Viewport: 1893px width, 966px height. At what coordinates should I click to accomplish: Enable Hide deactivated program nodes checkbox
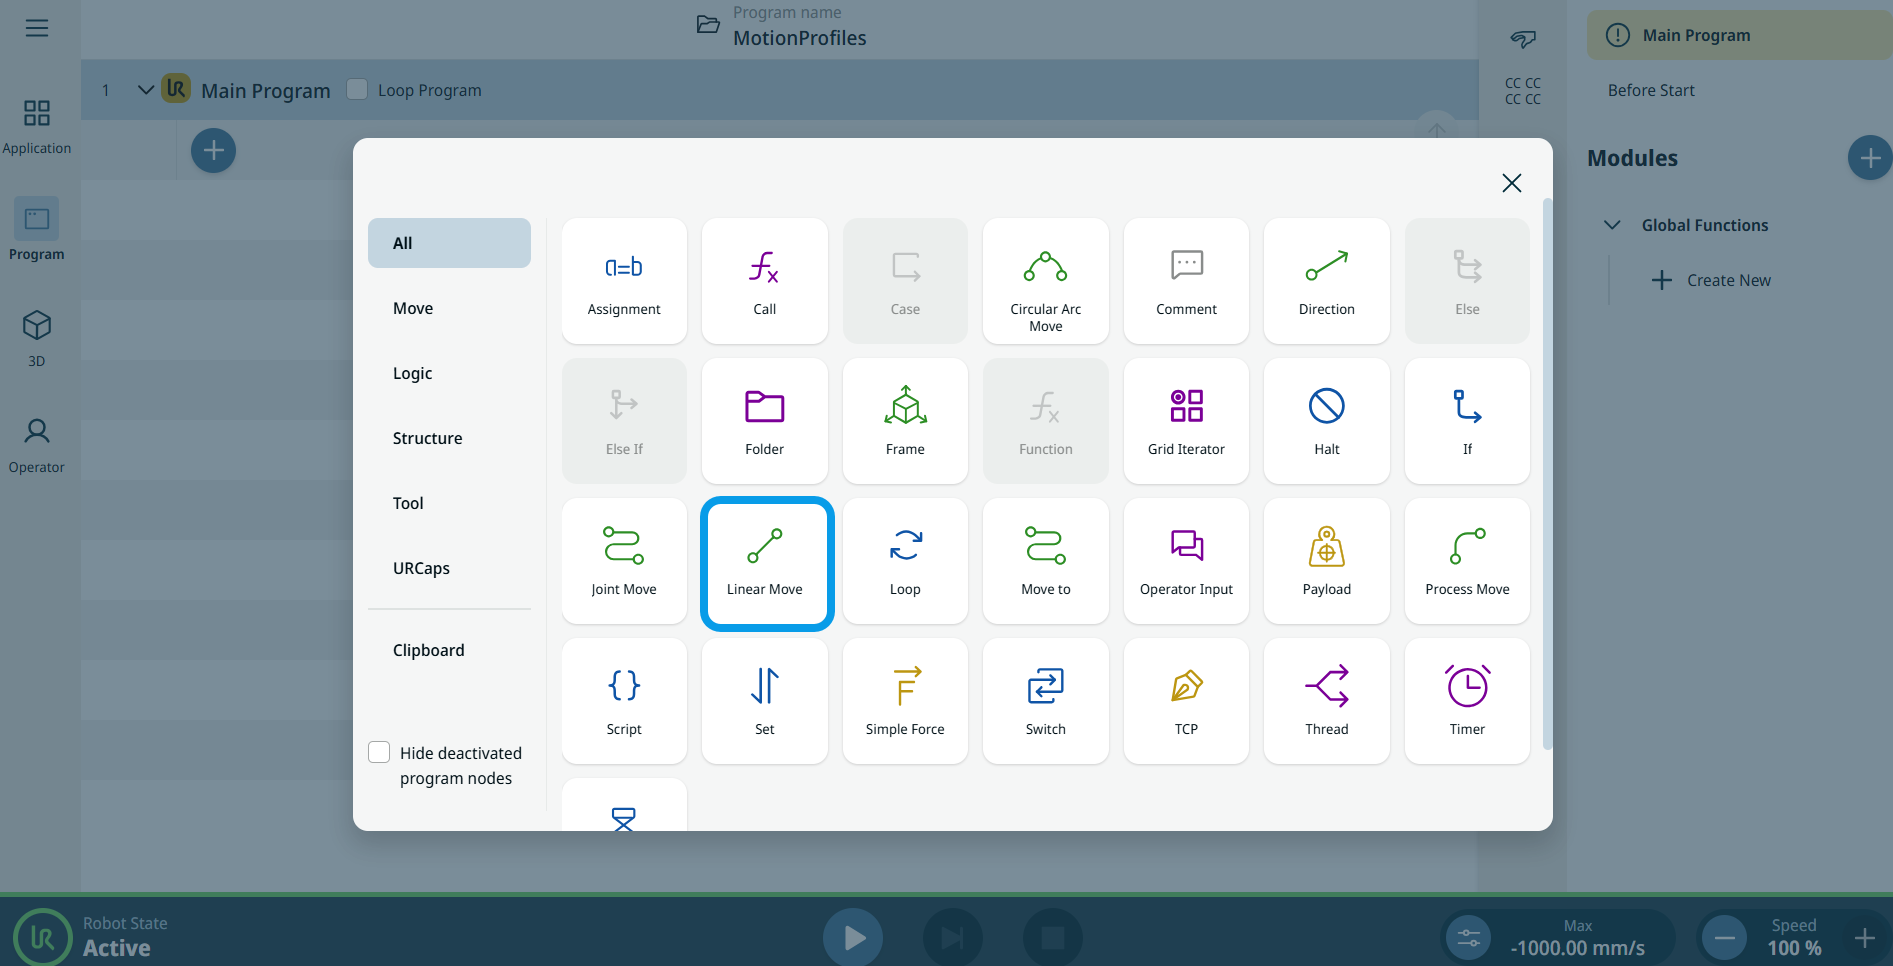pyautogui.click(x=380, y=752)
